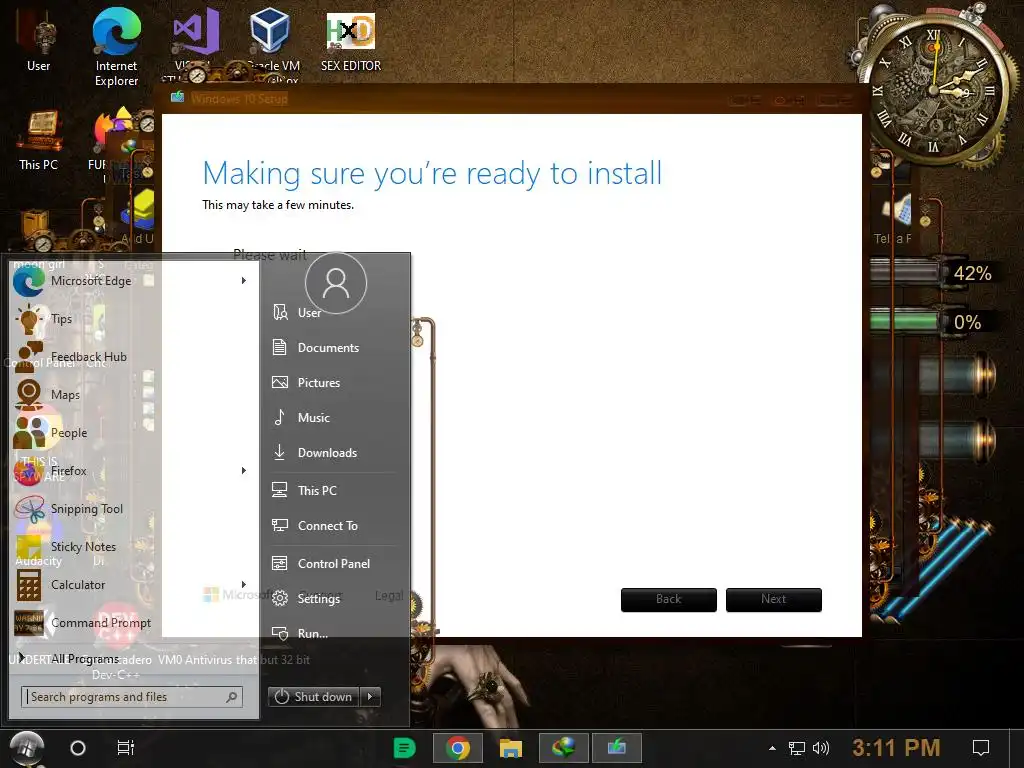This screenshot has width=1024, height=768.
Task: Click the Start orb button
Action: pos(27,748)
